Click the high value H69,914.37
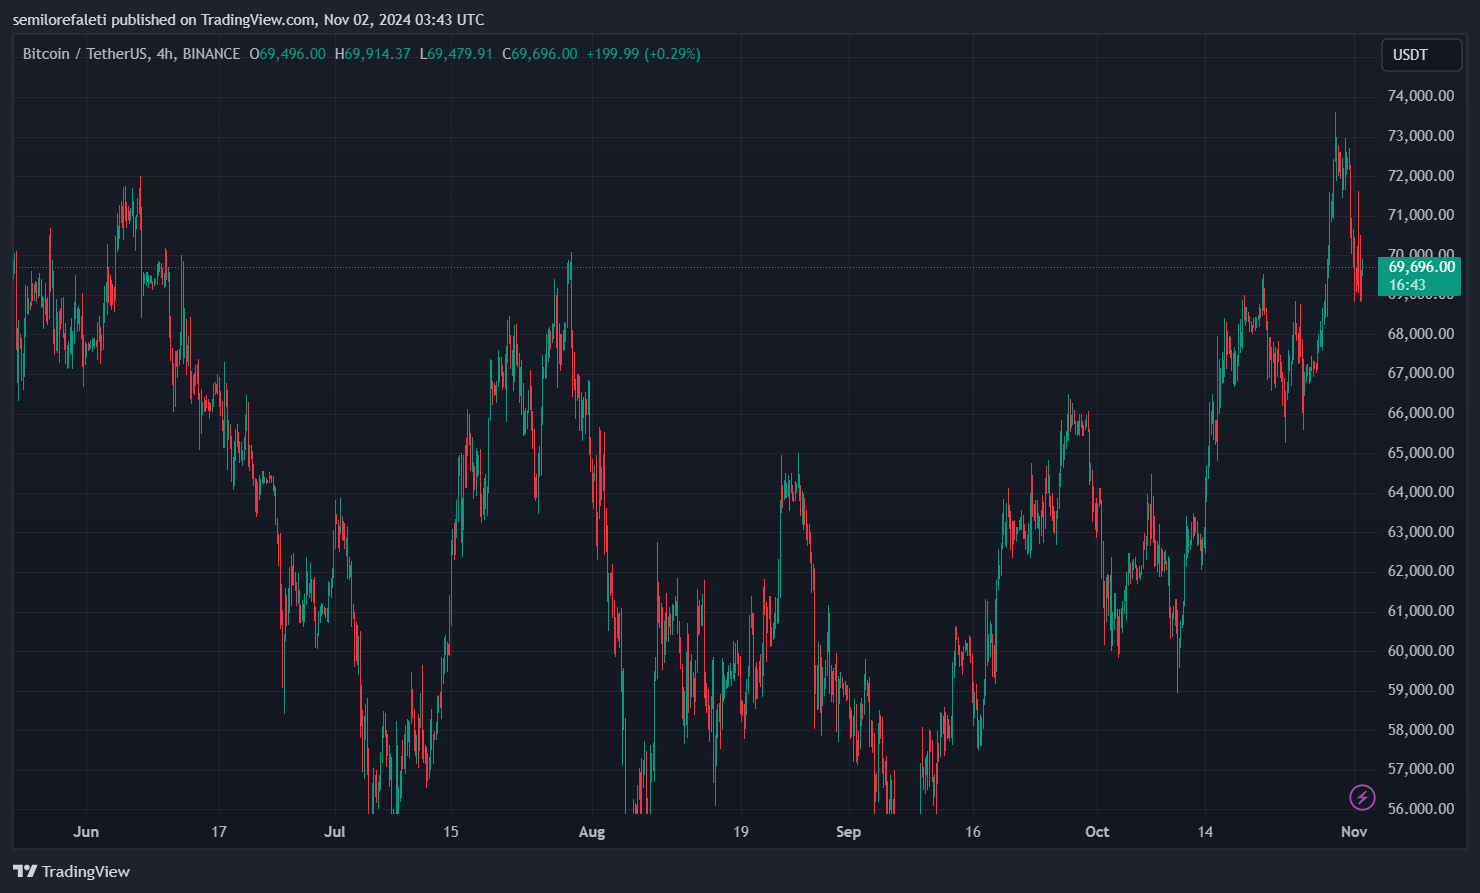Image resolution: width=1480 pixels, height=893 pixels. click(372, 54)
